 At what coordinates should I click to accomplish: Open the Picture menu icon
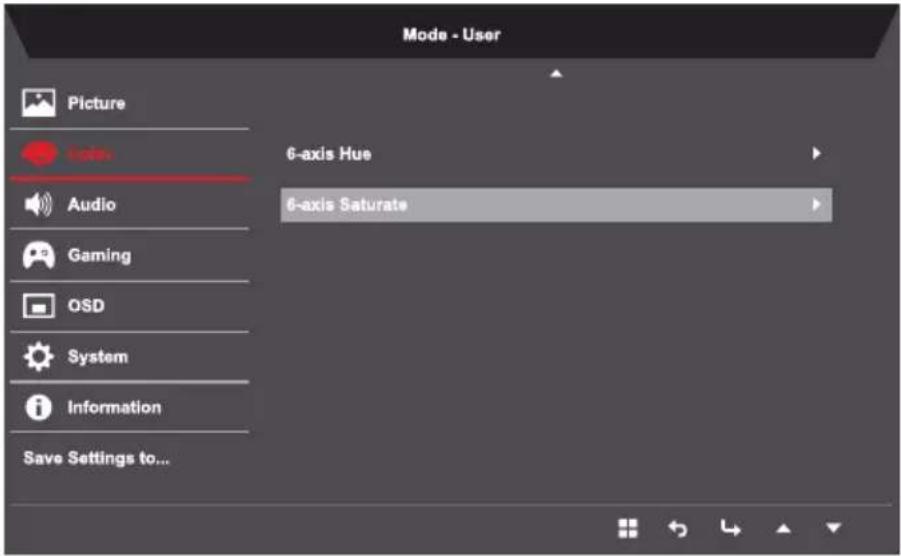click(x=38, y=103)
